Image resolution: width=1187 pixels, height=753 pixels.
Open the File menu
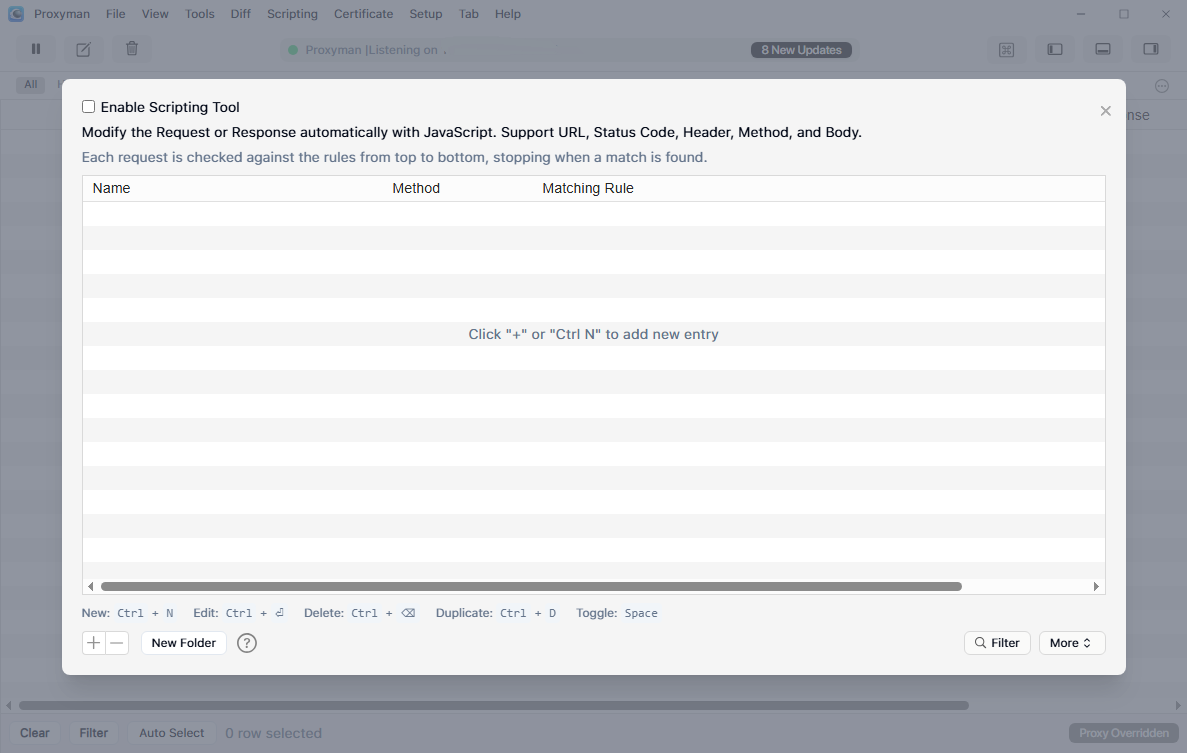point(116,14)
